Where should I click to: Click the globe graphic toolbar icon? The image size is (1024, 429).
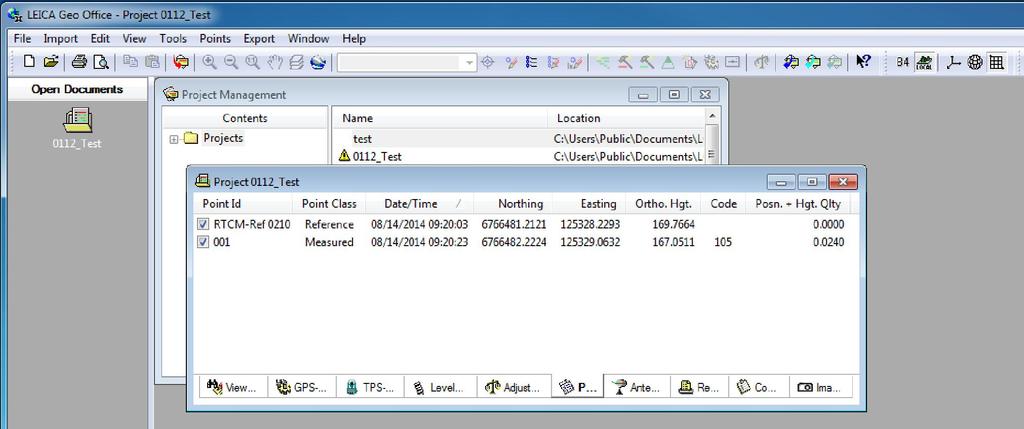318,62
